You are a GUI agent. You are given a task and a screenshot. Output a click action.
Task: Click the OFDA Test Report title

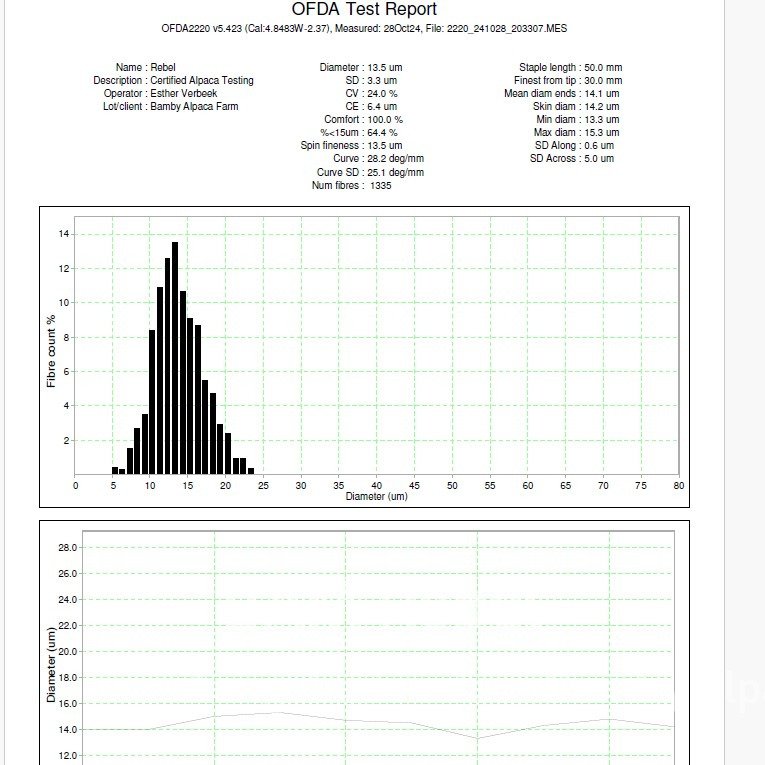pyautogui.click(x=364, y=9)
